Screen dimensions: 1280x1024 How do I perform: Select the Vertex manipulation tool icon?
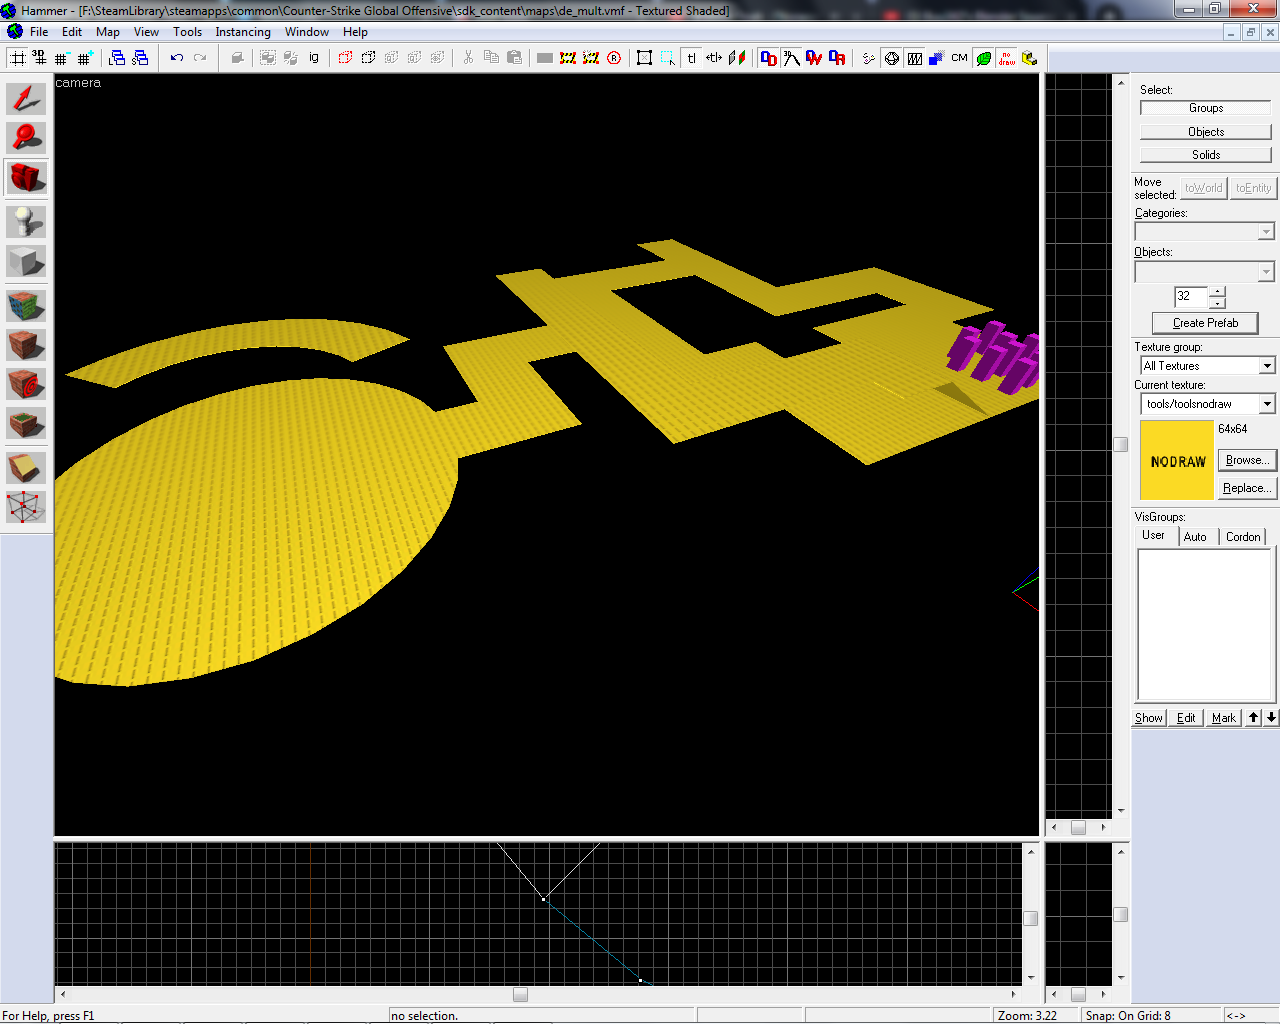coord(26,507)
